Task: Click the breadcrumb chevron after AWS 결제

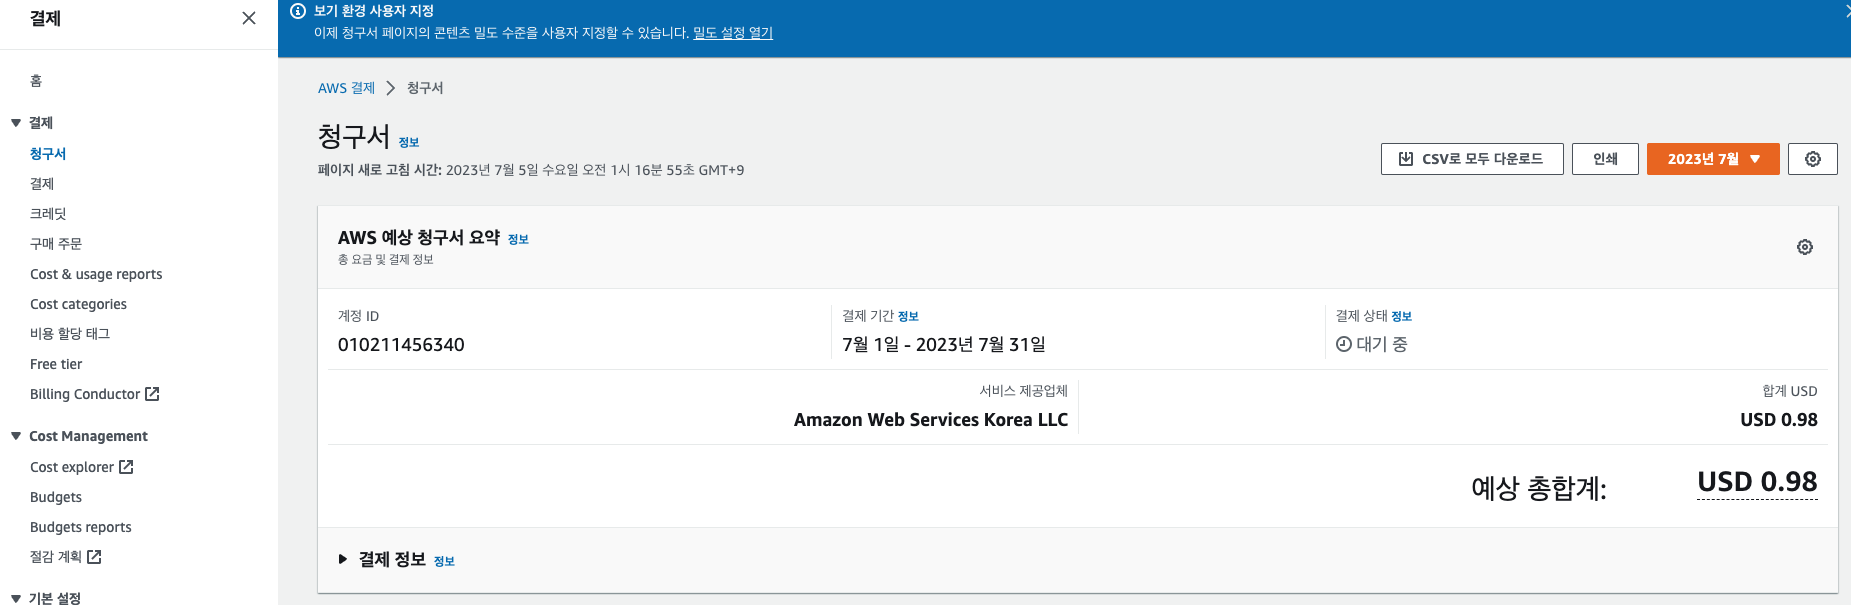Action: 391,88
